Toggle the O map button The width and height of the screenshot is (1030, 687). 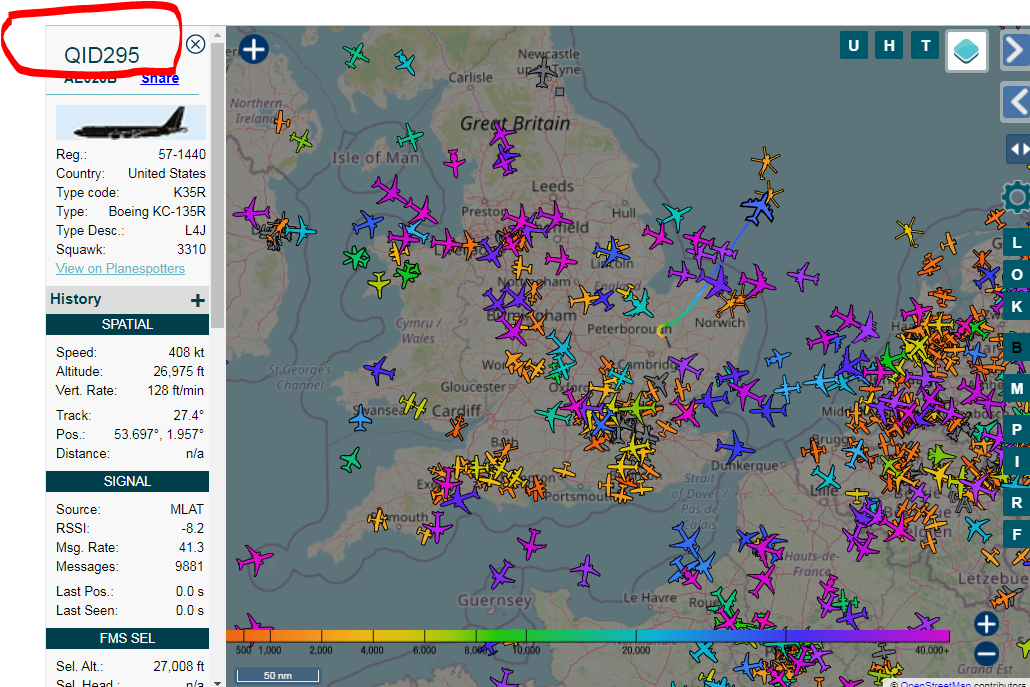point(1017,275)
